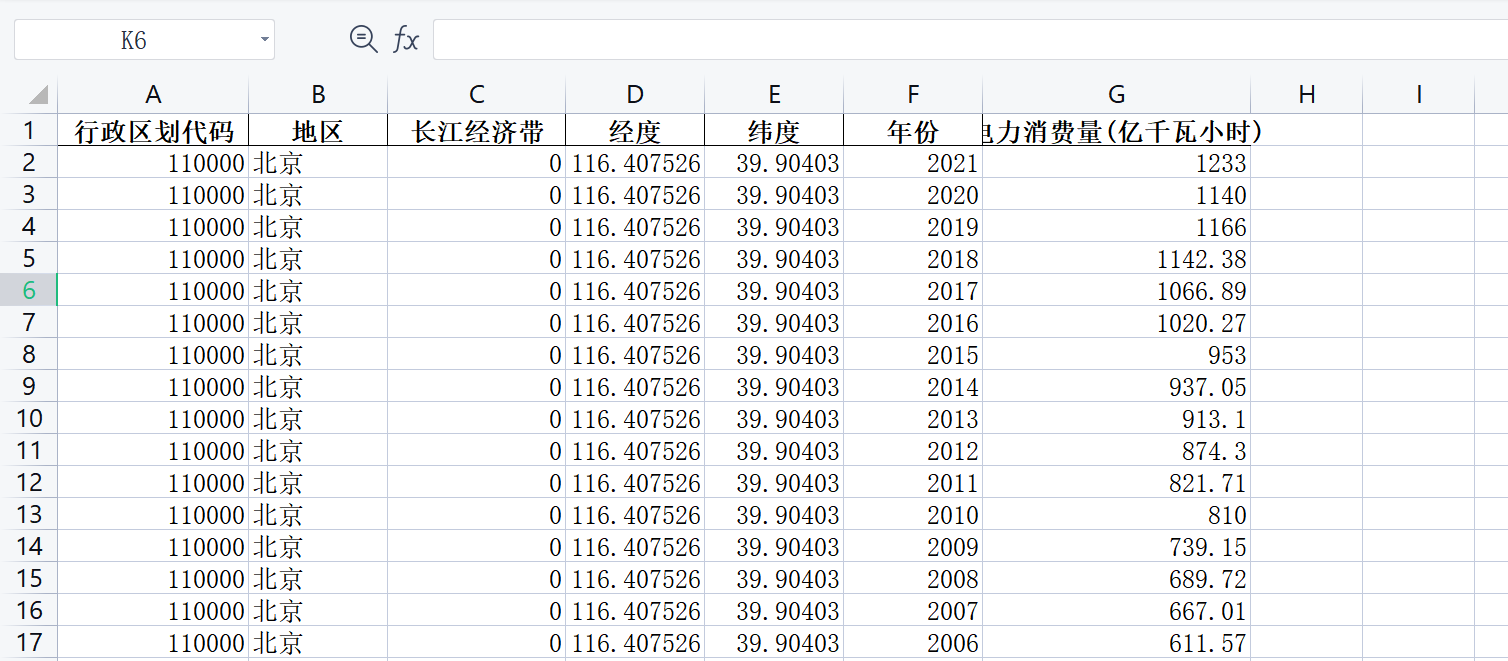Select the cell with year 2006
Screen dimensions: 1508x661
[x=913, y=643]
